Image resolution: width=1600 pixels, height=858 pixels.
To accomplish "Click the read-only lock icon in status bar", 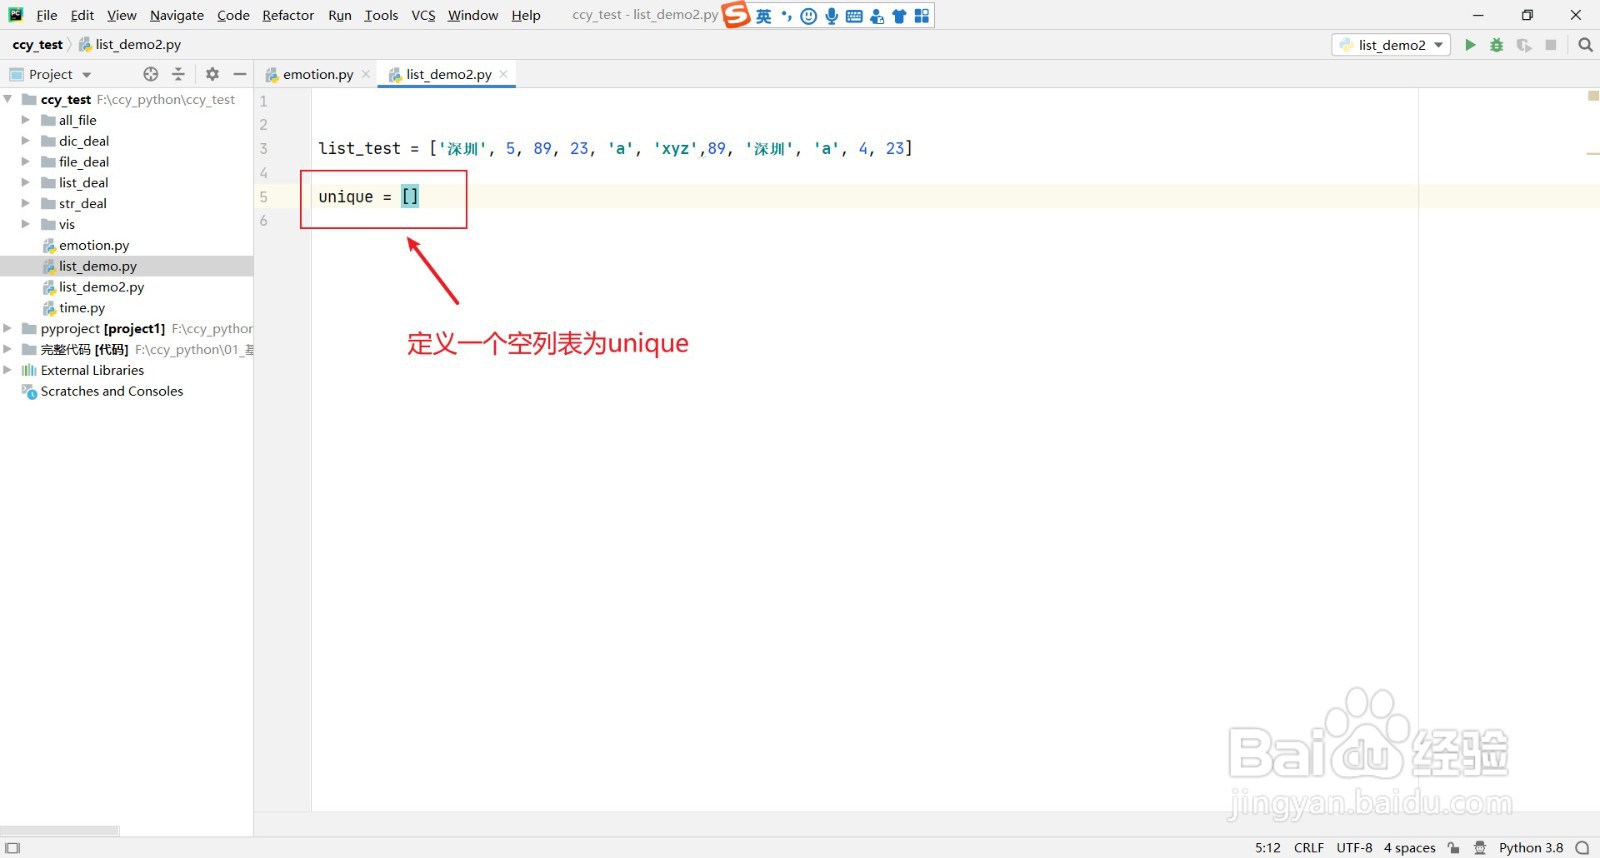I will (1454, 848).
